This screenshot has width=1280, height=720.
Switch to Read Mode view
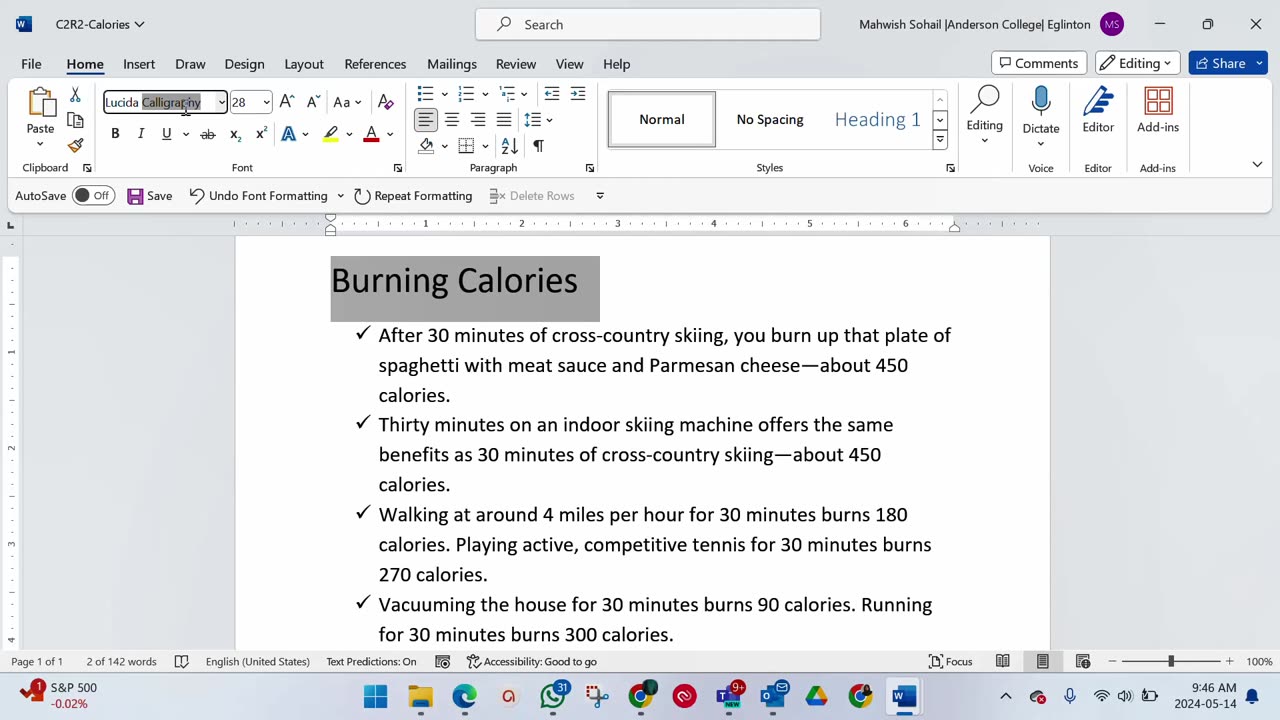coord(1003,661)
